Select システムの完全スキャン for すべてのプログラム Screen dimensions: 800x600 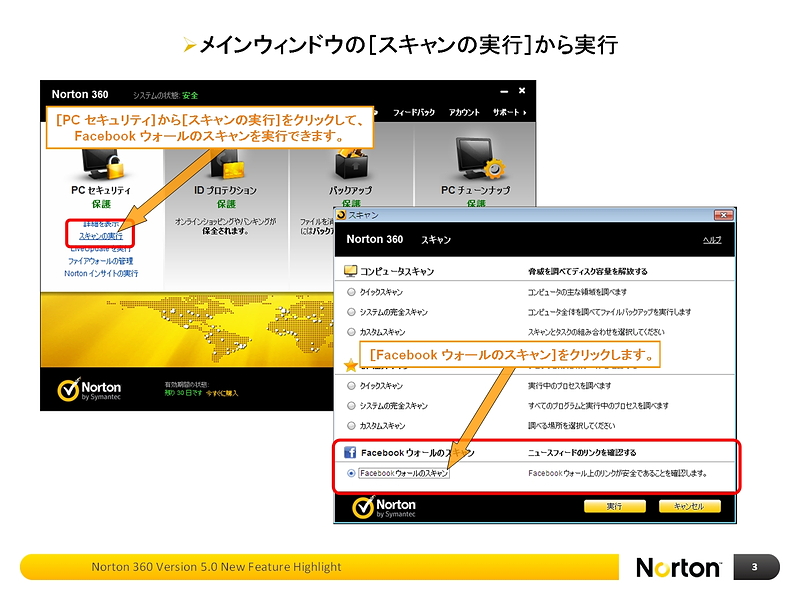351,406
